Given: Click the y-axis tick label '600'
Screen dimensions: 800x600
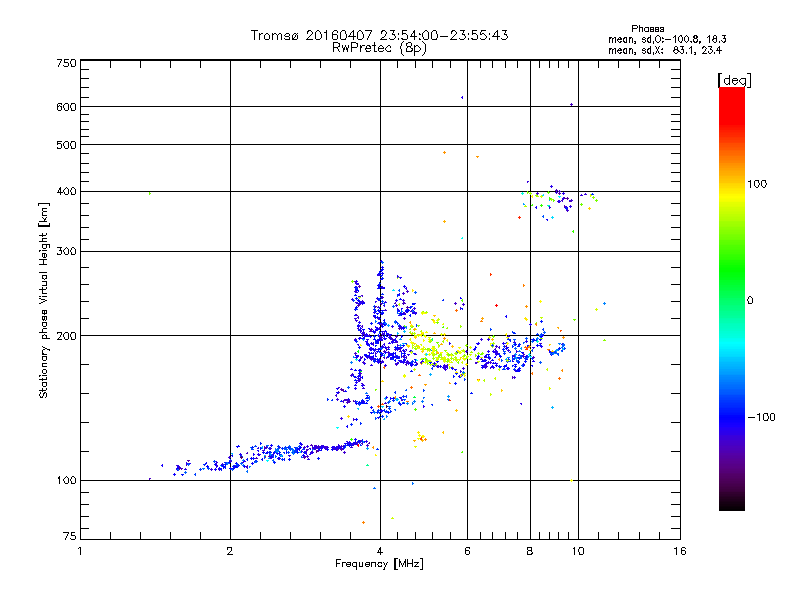Looking at the screenshot, I should 66,107.
